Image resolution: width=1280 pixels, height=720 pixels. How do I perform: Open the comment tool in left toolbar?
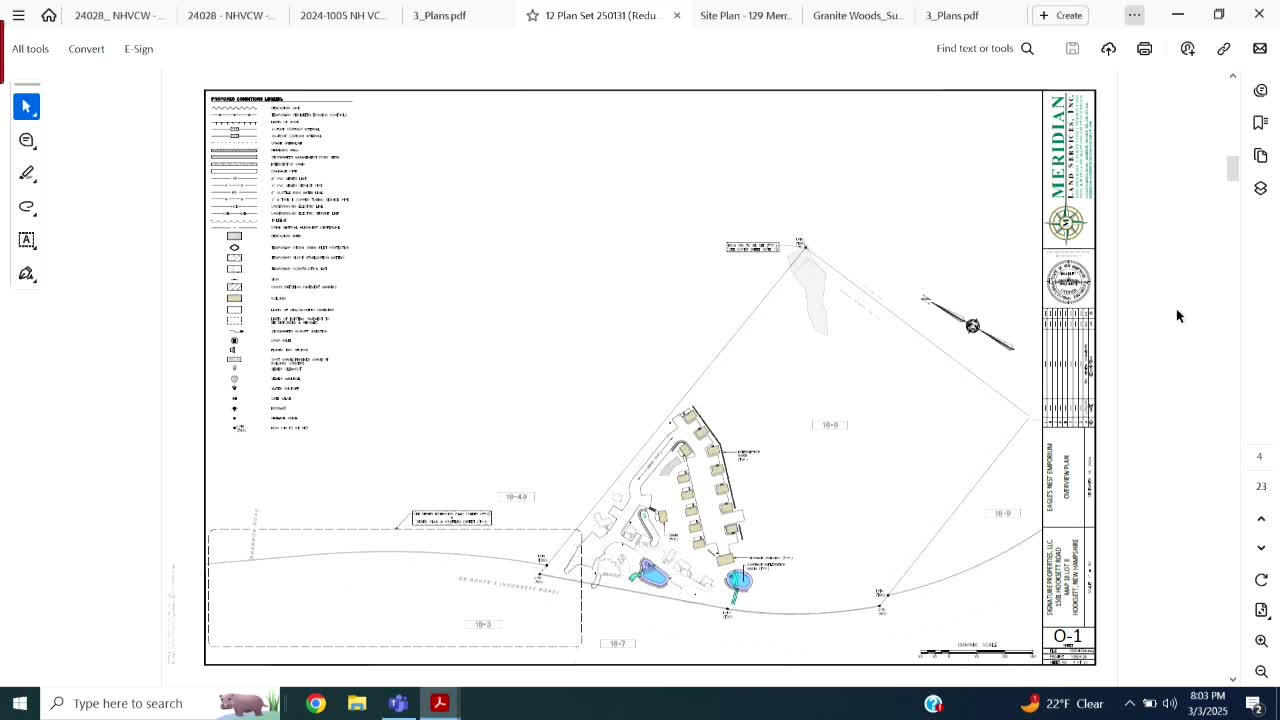click(27, 141)
